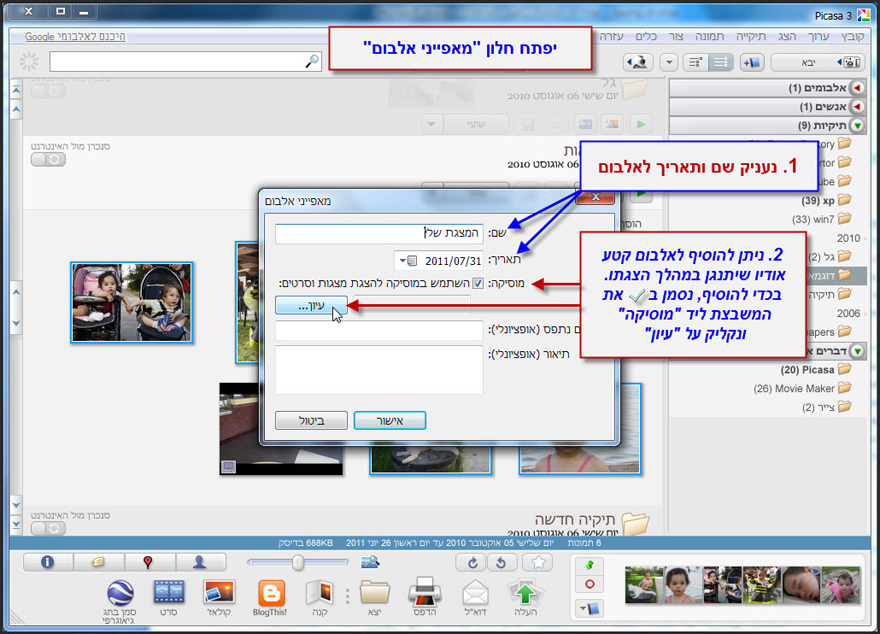This screenshot has height=634, width=880.
Task: Click the יצא export folder icon
Action: pyautogui.click(x=374, y=597)
